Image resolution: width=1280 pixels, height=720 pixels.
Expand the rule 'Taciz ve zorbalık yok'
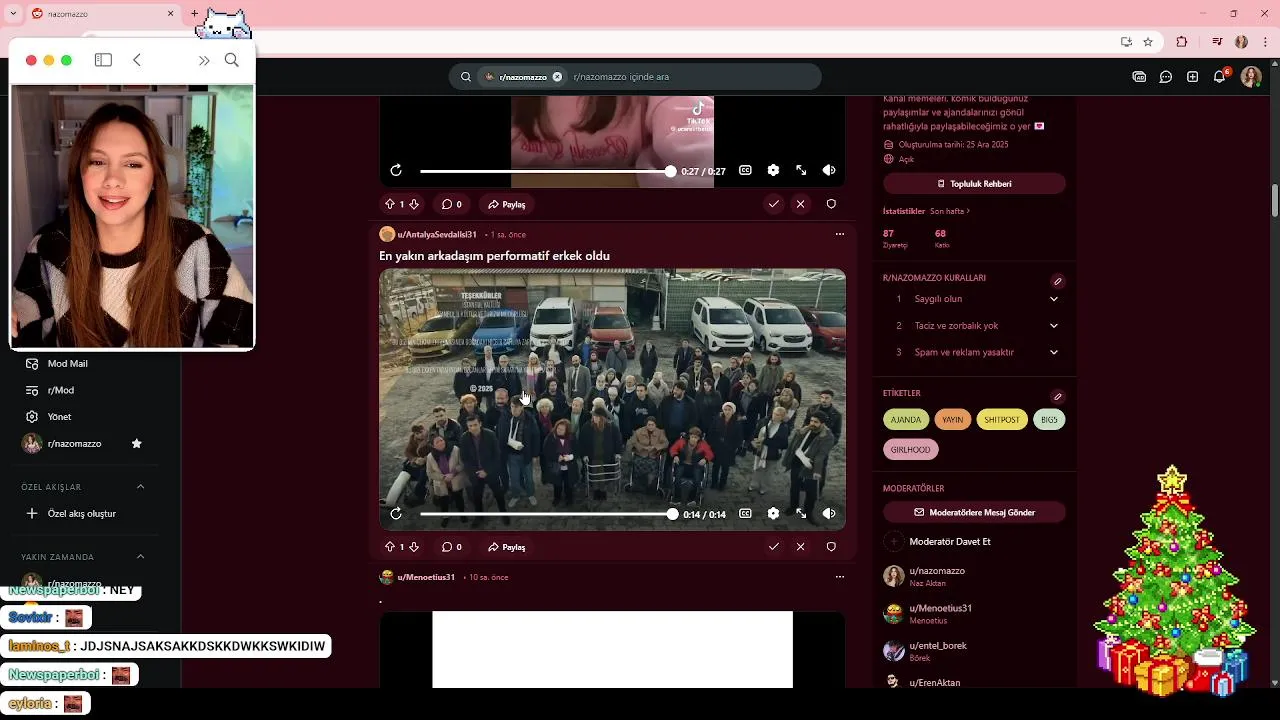tap(1054, 326)
